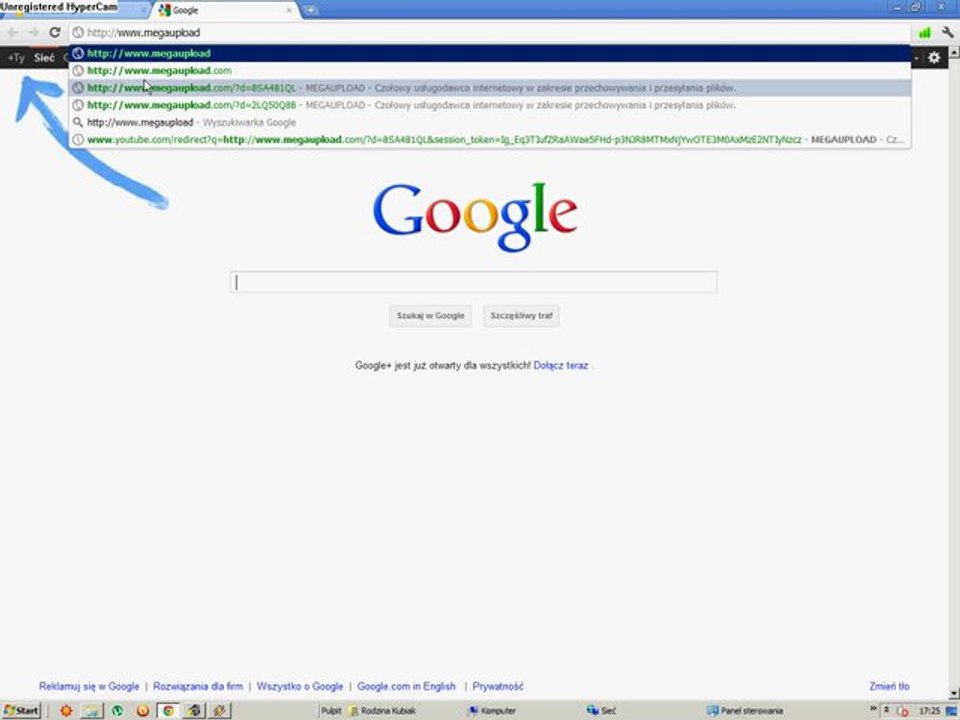Image resolution: width=960 pixels, height=720 pixels.
Task: Open the Windows Start button
Action: (x=21, y=710)
